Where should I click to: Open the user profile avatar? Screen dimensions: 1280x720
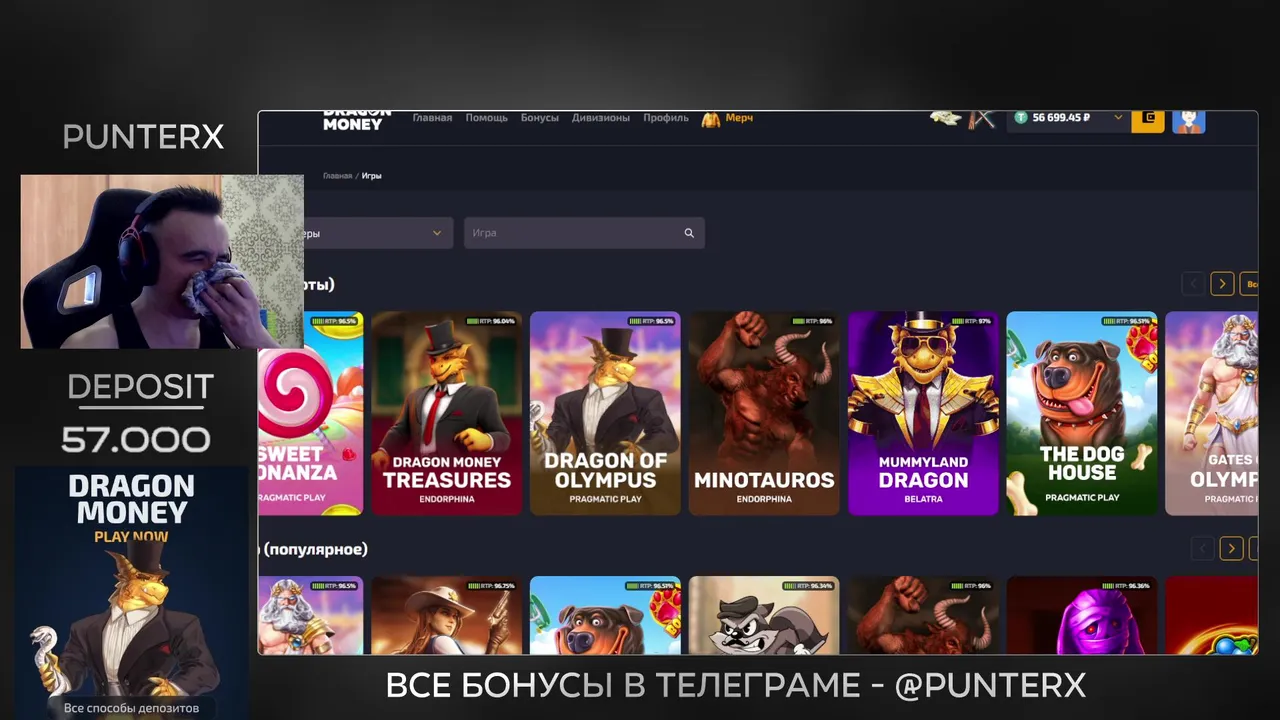point(1188,120)
